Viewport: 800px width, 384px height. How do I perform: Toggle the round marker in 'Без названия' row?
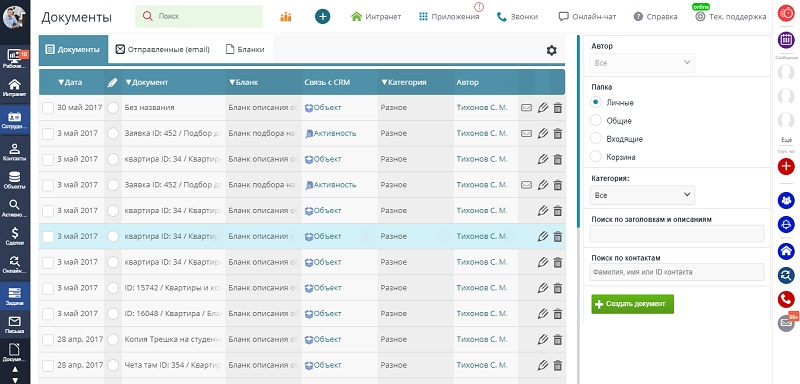113,108
